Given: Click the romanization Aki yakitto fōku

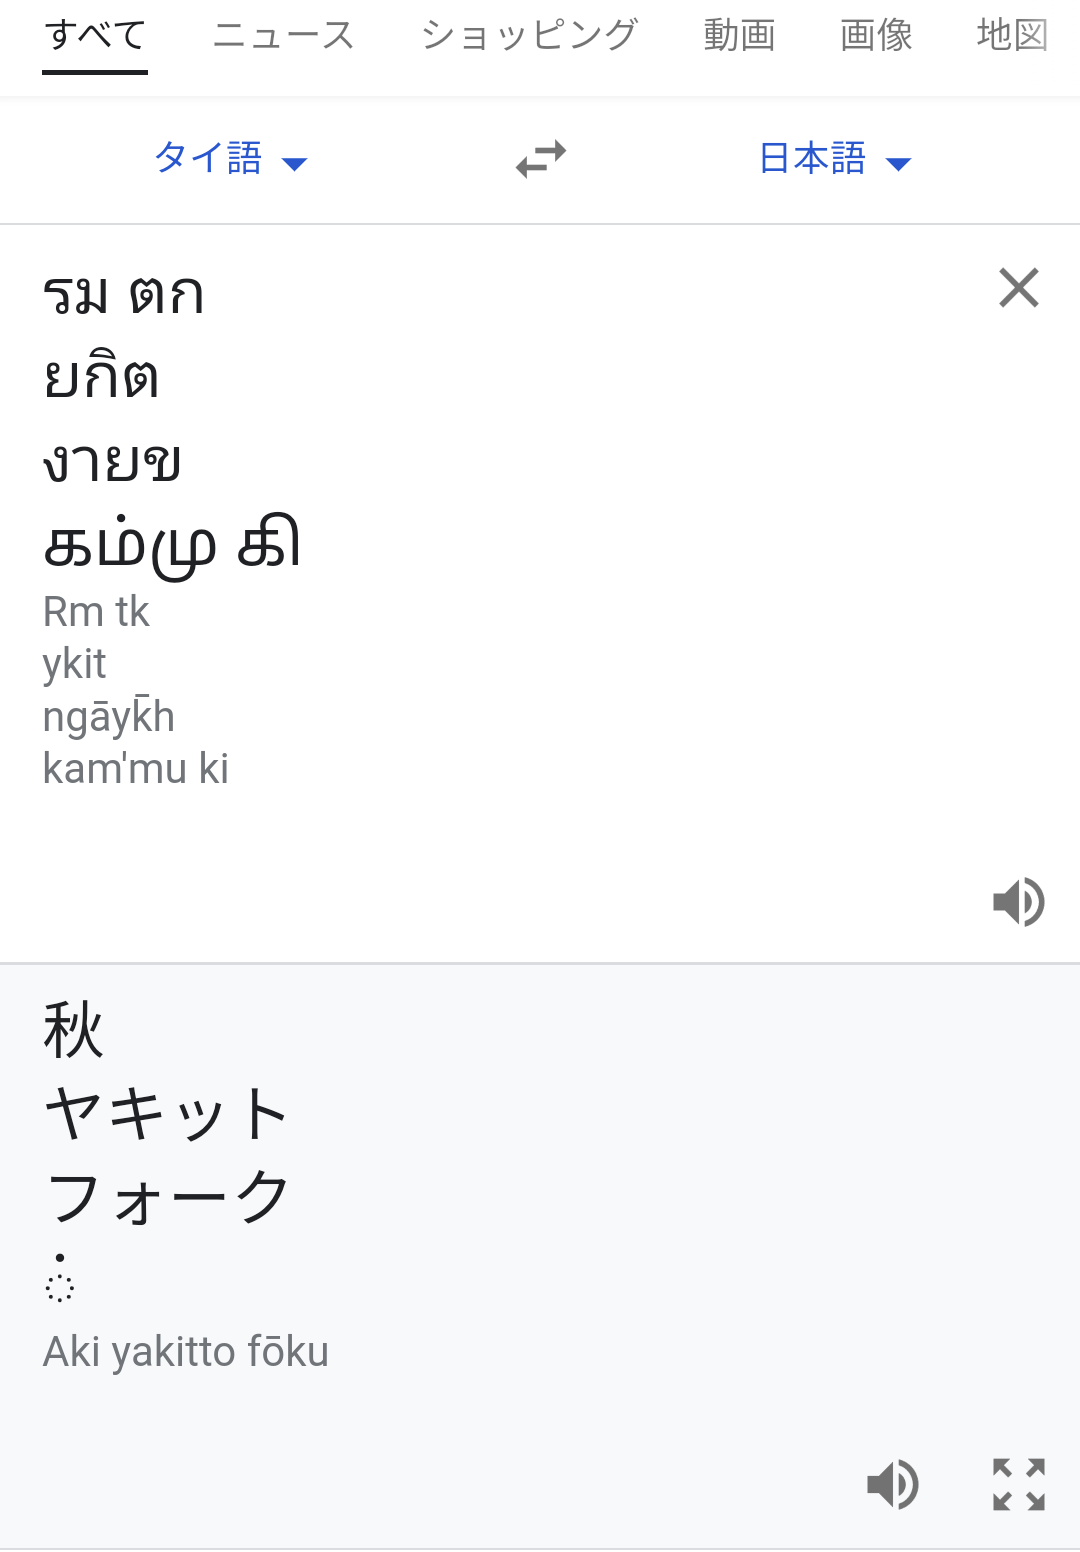Looking at the screenshot, I should click(186, 1351).
